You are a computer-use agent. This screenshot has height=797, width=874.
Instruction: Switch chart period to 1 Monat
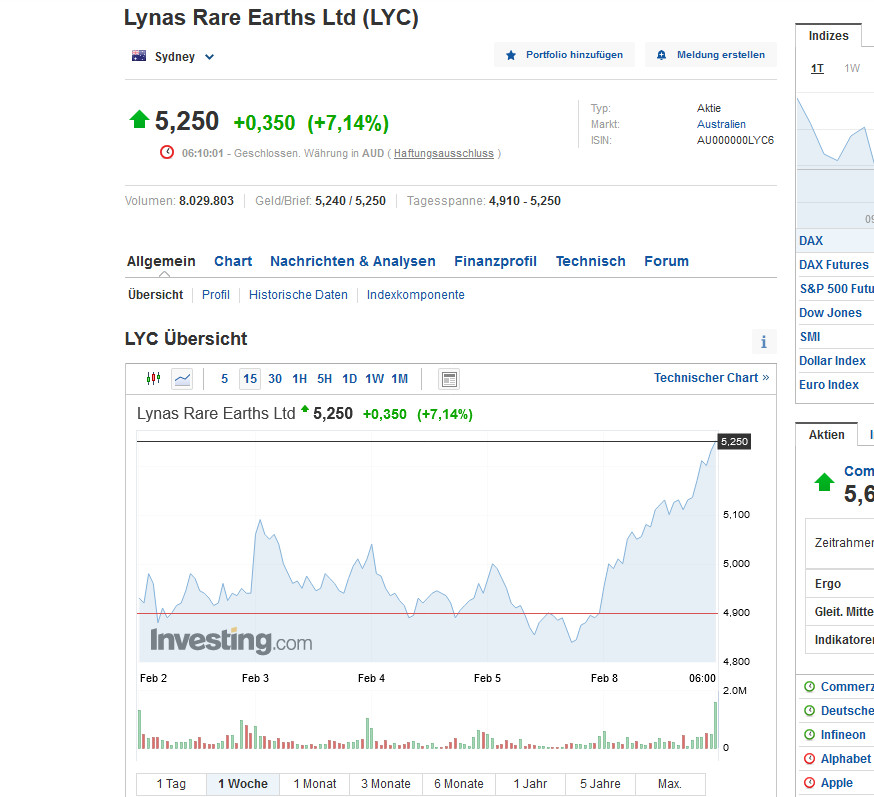point(314,784)
